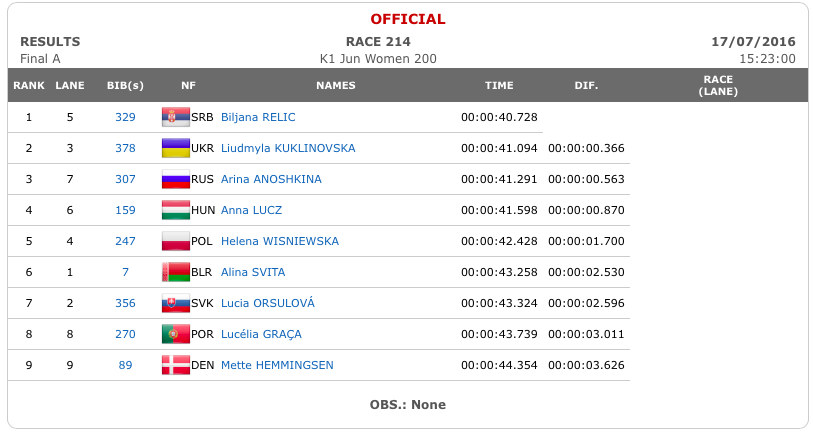Follow the Arina ANOSHKINA name link
The image size is (813, 432).
[271, 179]
